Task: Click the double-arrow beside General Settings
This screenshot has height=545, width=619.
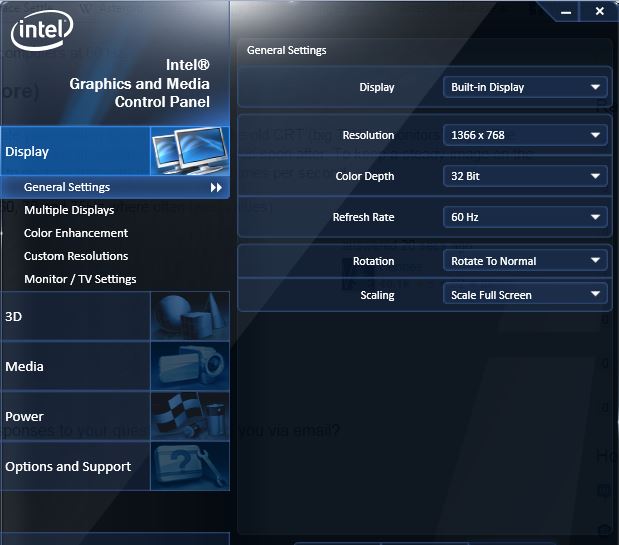Action: (216, 187)
